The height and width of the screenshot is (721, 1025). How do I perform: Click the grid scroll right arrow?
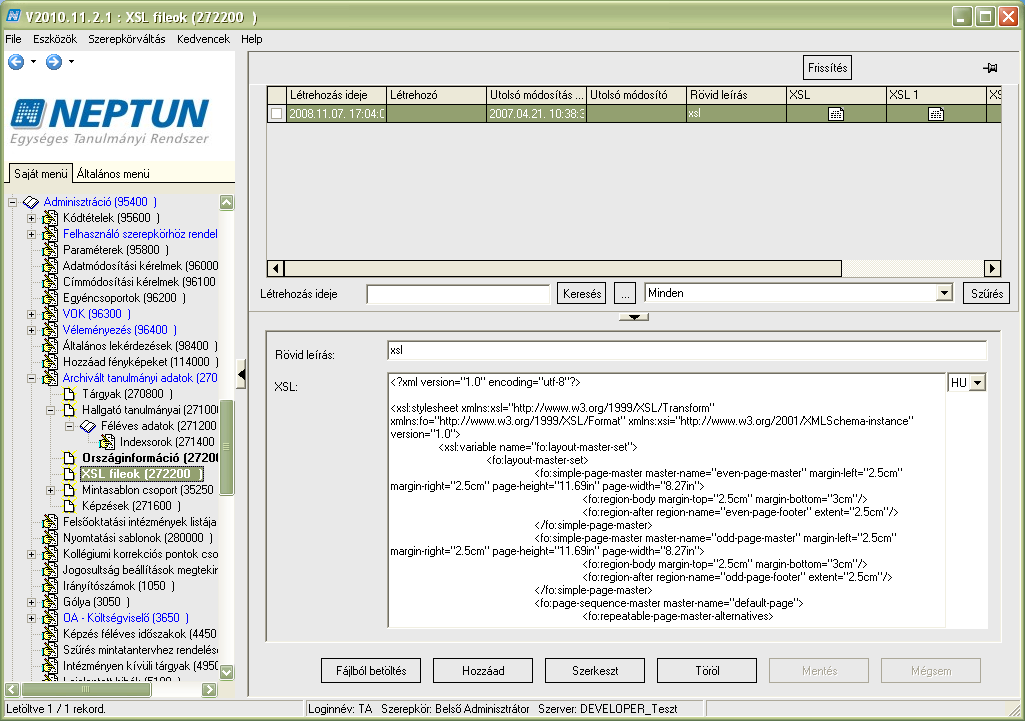[992, 268]
